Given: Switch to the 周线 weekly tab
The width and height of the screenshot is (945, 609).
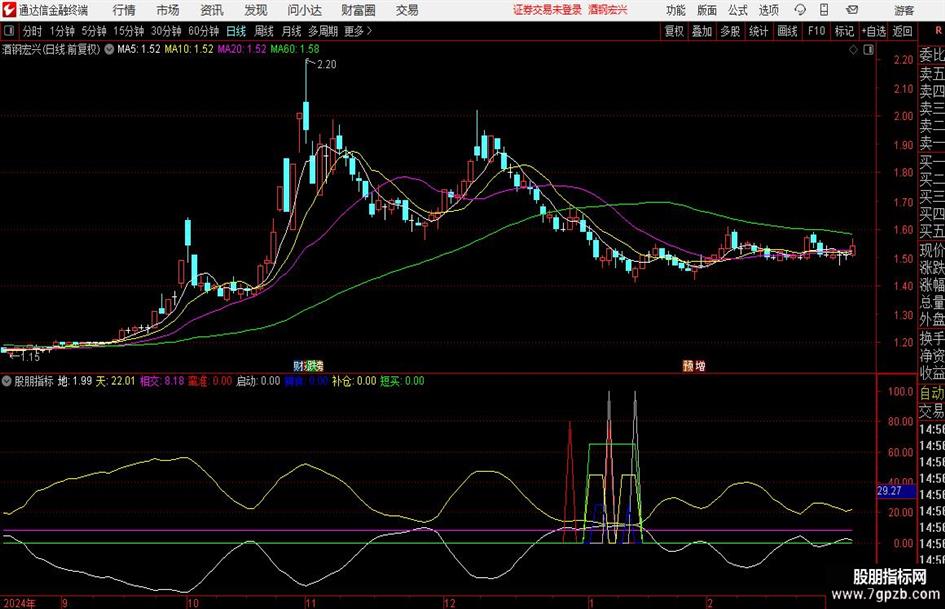Looking at the screenshot, I should (x=264, y=31).
